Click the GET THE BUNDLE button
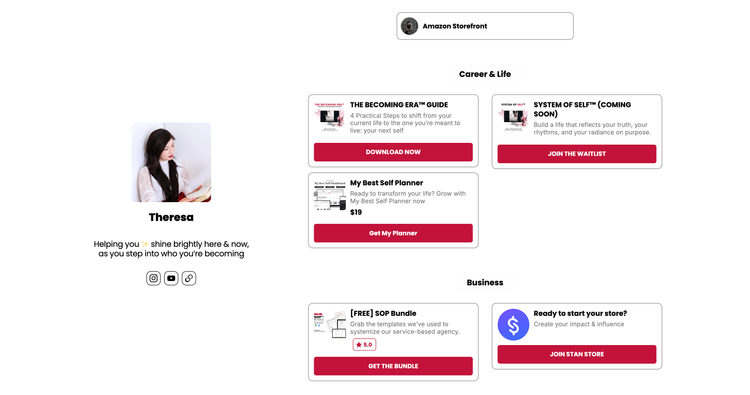The height and width of the screenshot is (395, 750). [393, 366]
